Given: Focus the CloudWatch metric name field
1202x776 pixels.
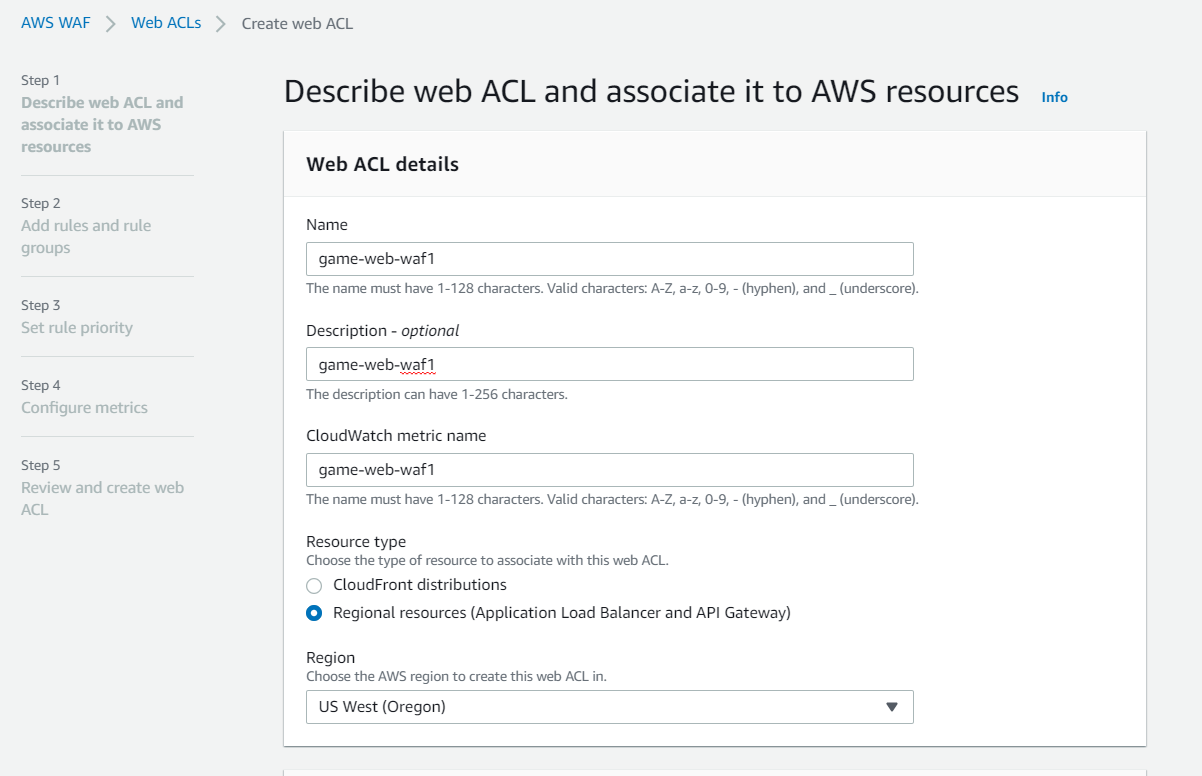Looking at the screenshot, I should tap(609, 470).
